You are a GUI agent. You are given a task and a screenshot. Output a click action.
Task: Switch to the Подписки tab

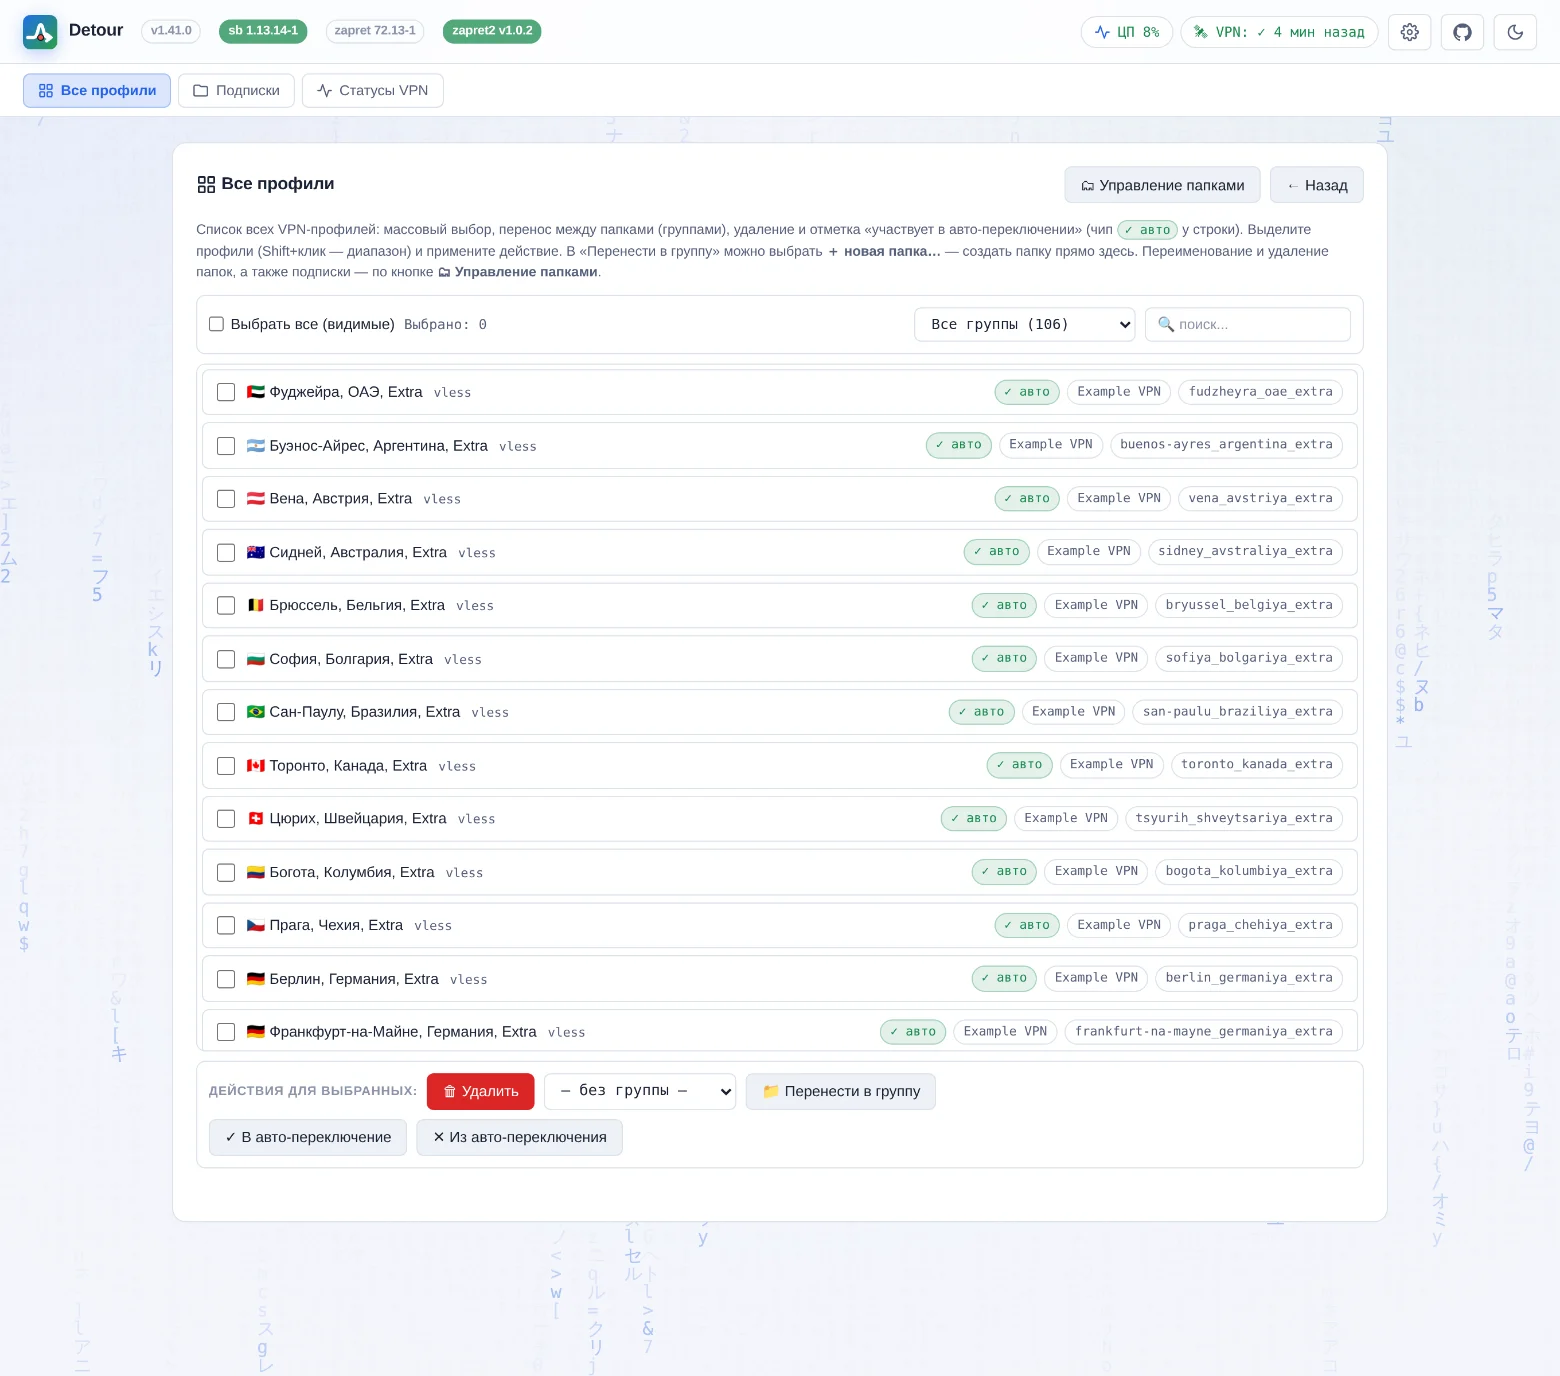pyautogui.click(x=236, y=90)
